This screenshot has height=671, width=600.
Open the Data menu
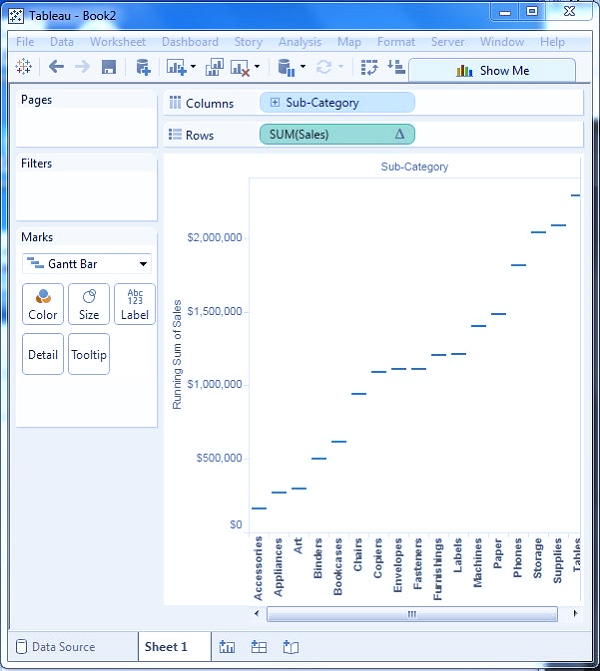[62, 42]
